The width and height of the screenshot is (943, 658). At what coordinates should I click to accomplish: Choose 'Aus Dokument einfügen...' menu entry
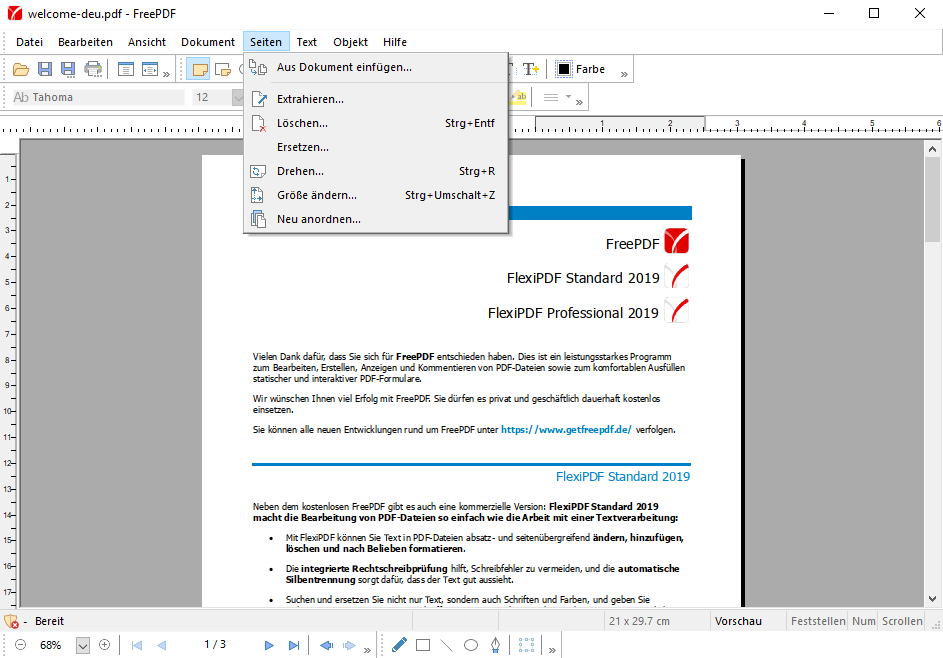click(376, 67)
